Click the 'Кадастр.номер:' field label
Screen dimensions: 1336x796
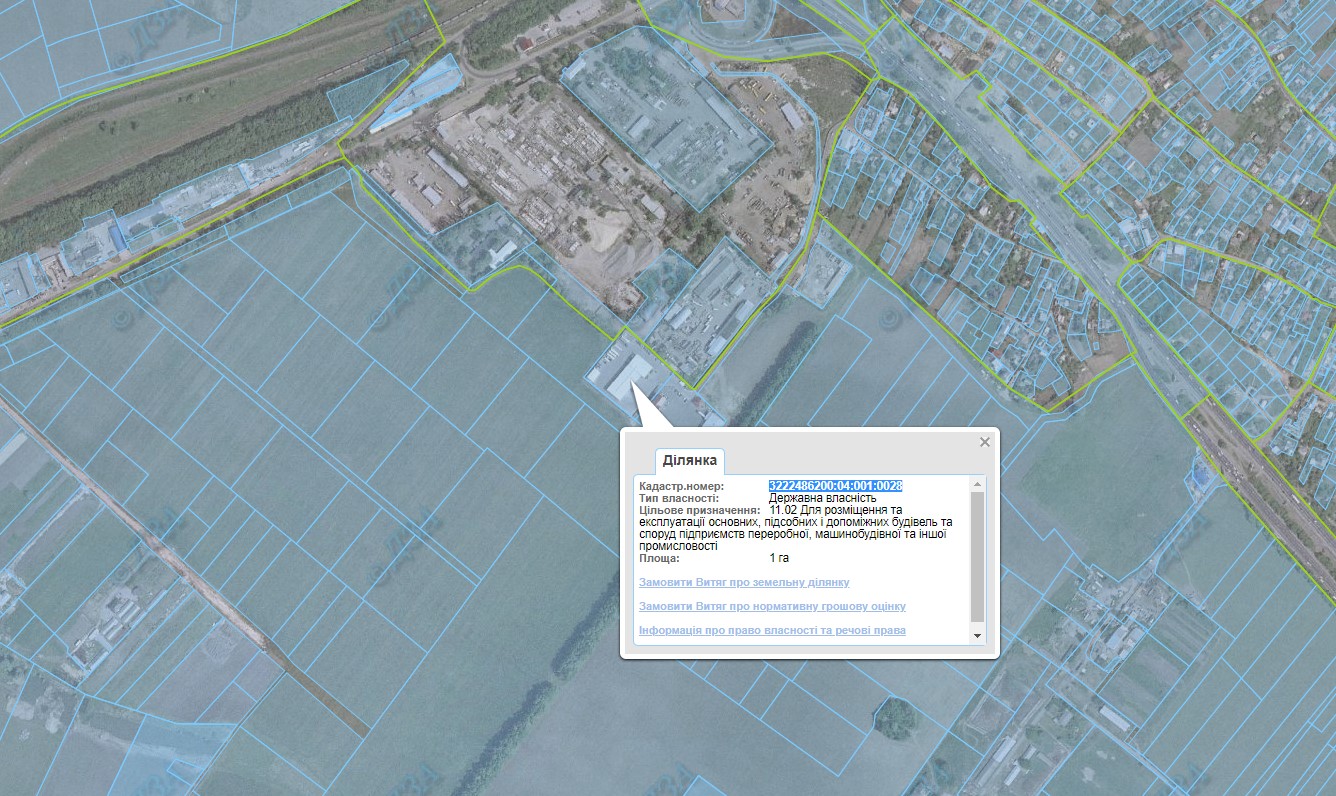(x=681, y=486)
